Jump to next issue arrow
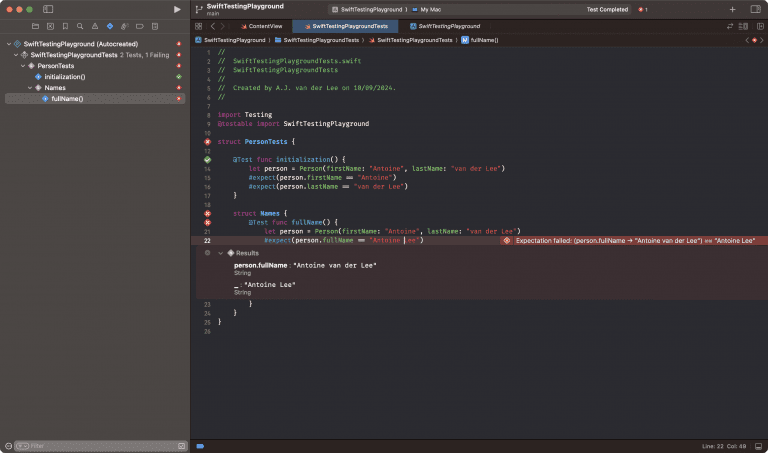Image resolution: width=768 pixels, height=453 pixels. tap(762, 40)
